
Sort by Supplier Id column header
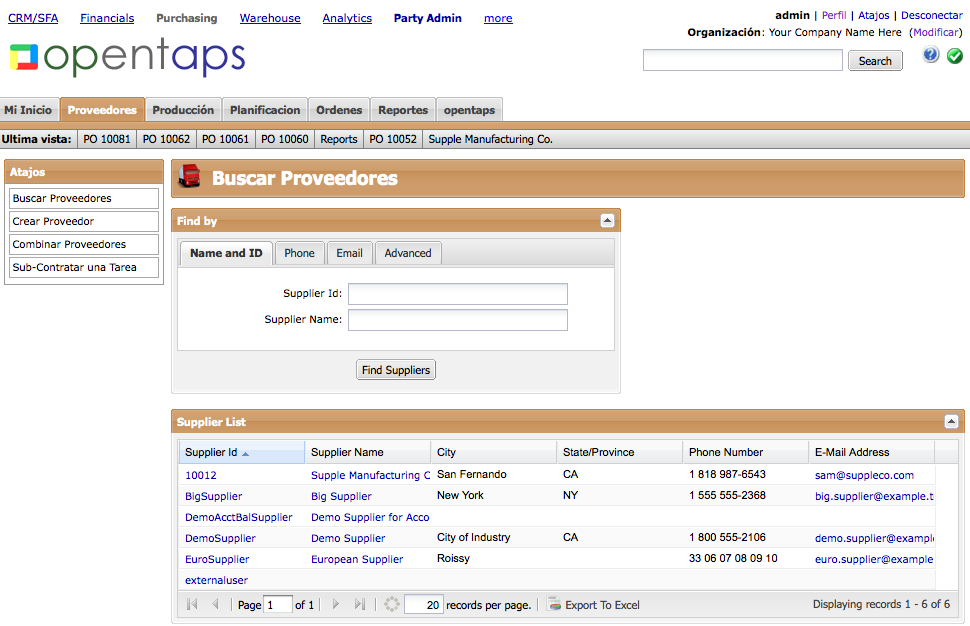click(x=241, y=452)
